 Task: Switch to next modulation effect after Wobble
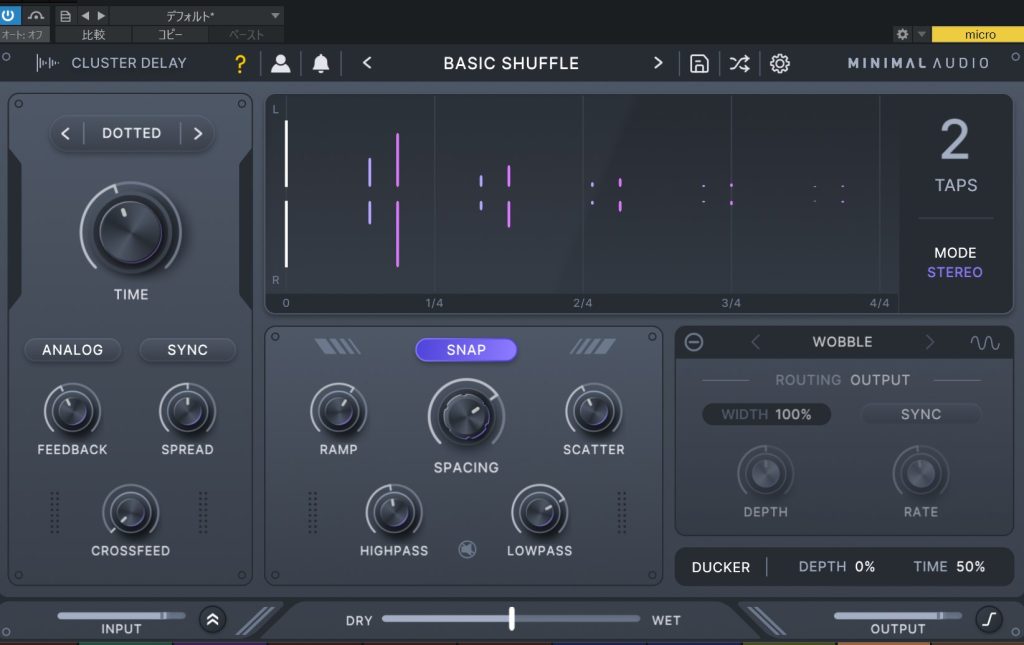[x=930, y=342]
